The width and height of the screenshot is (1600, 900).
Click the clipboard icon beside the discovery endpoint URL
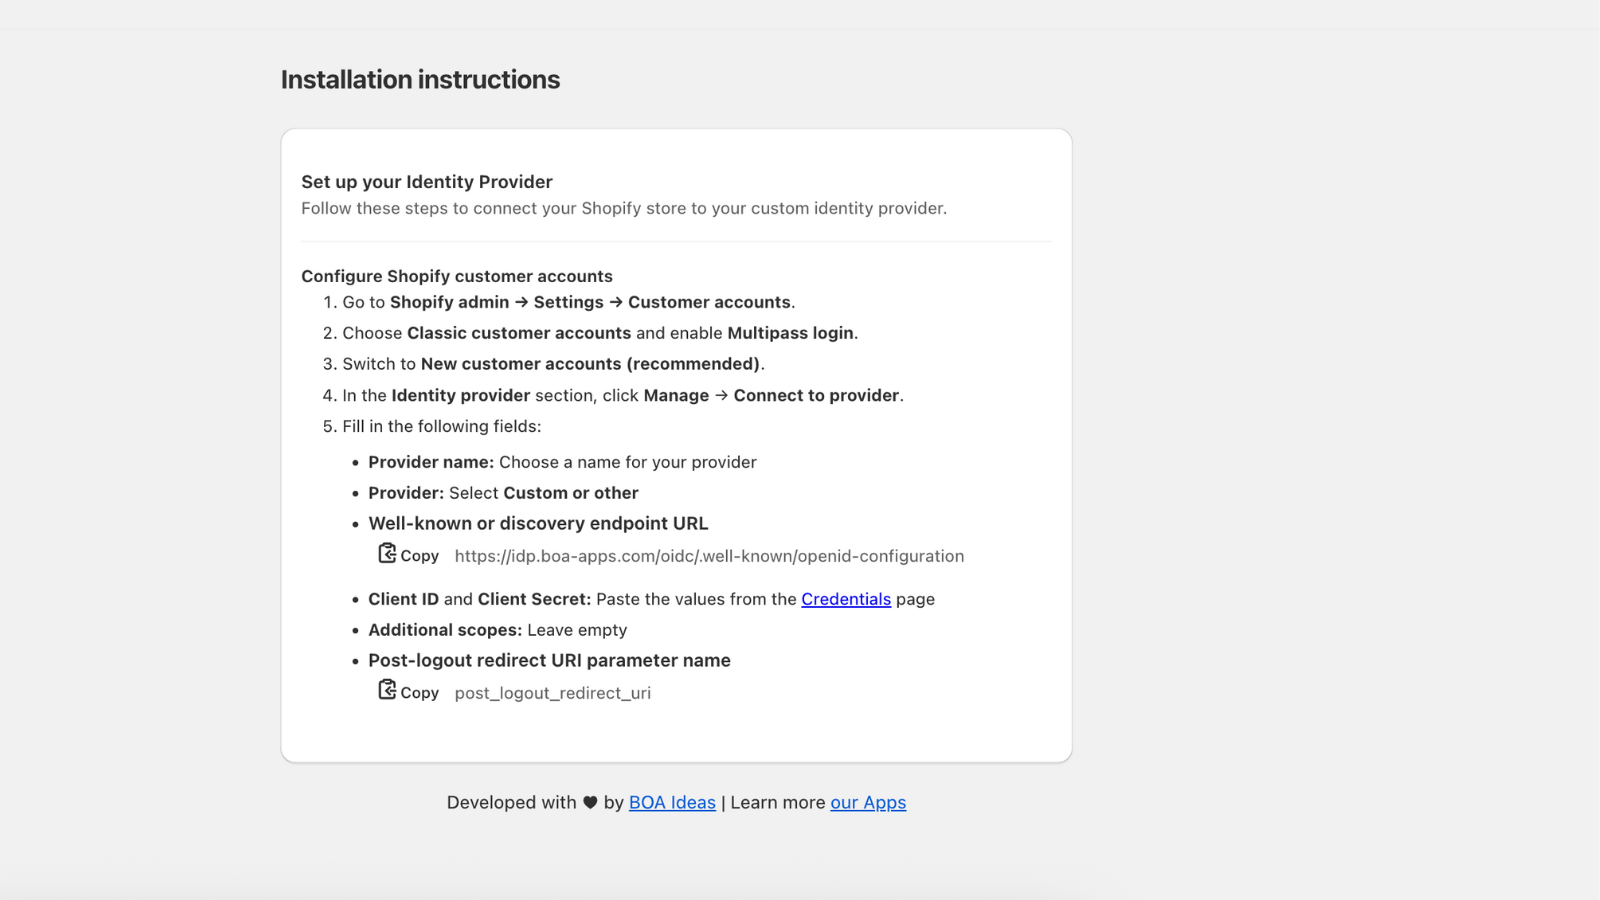(387, 553)
